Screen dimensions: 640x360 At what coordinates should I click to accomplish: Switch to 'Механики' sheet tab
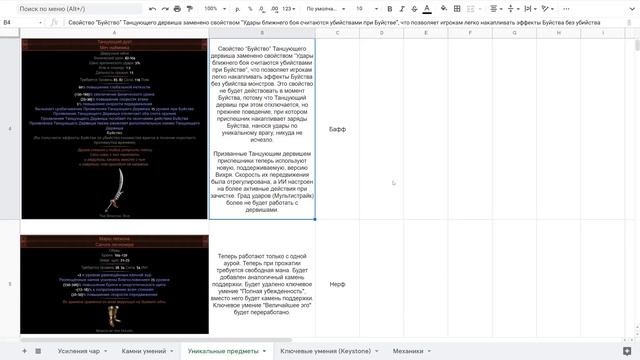point(408,351)
